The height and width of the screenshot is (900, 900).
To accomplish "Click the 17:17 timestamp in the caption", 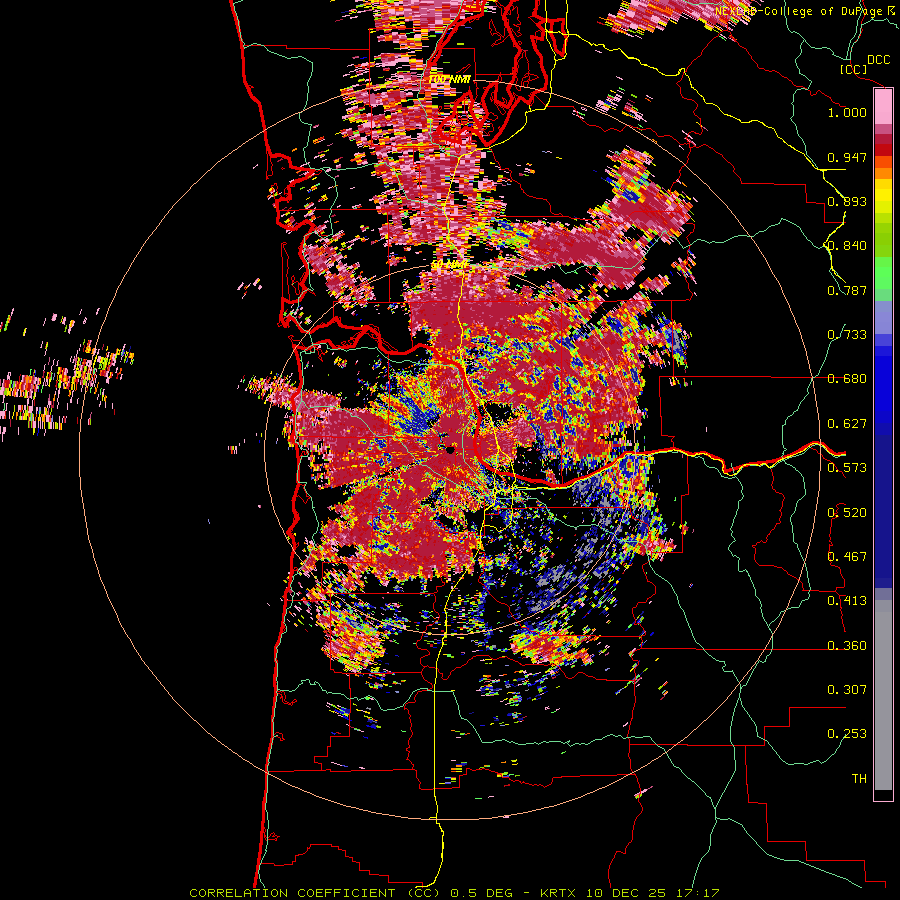I will 697,893.
